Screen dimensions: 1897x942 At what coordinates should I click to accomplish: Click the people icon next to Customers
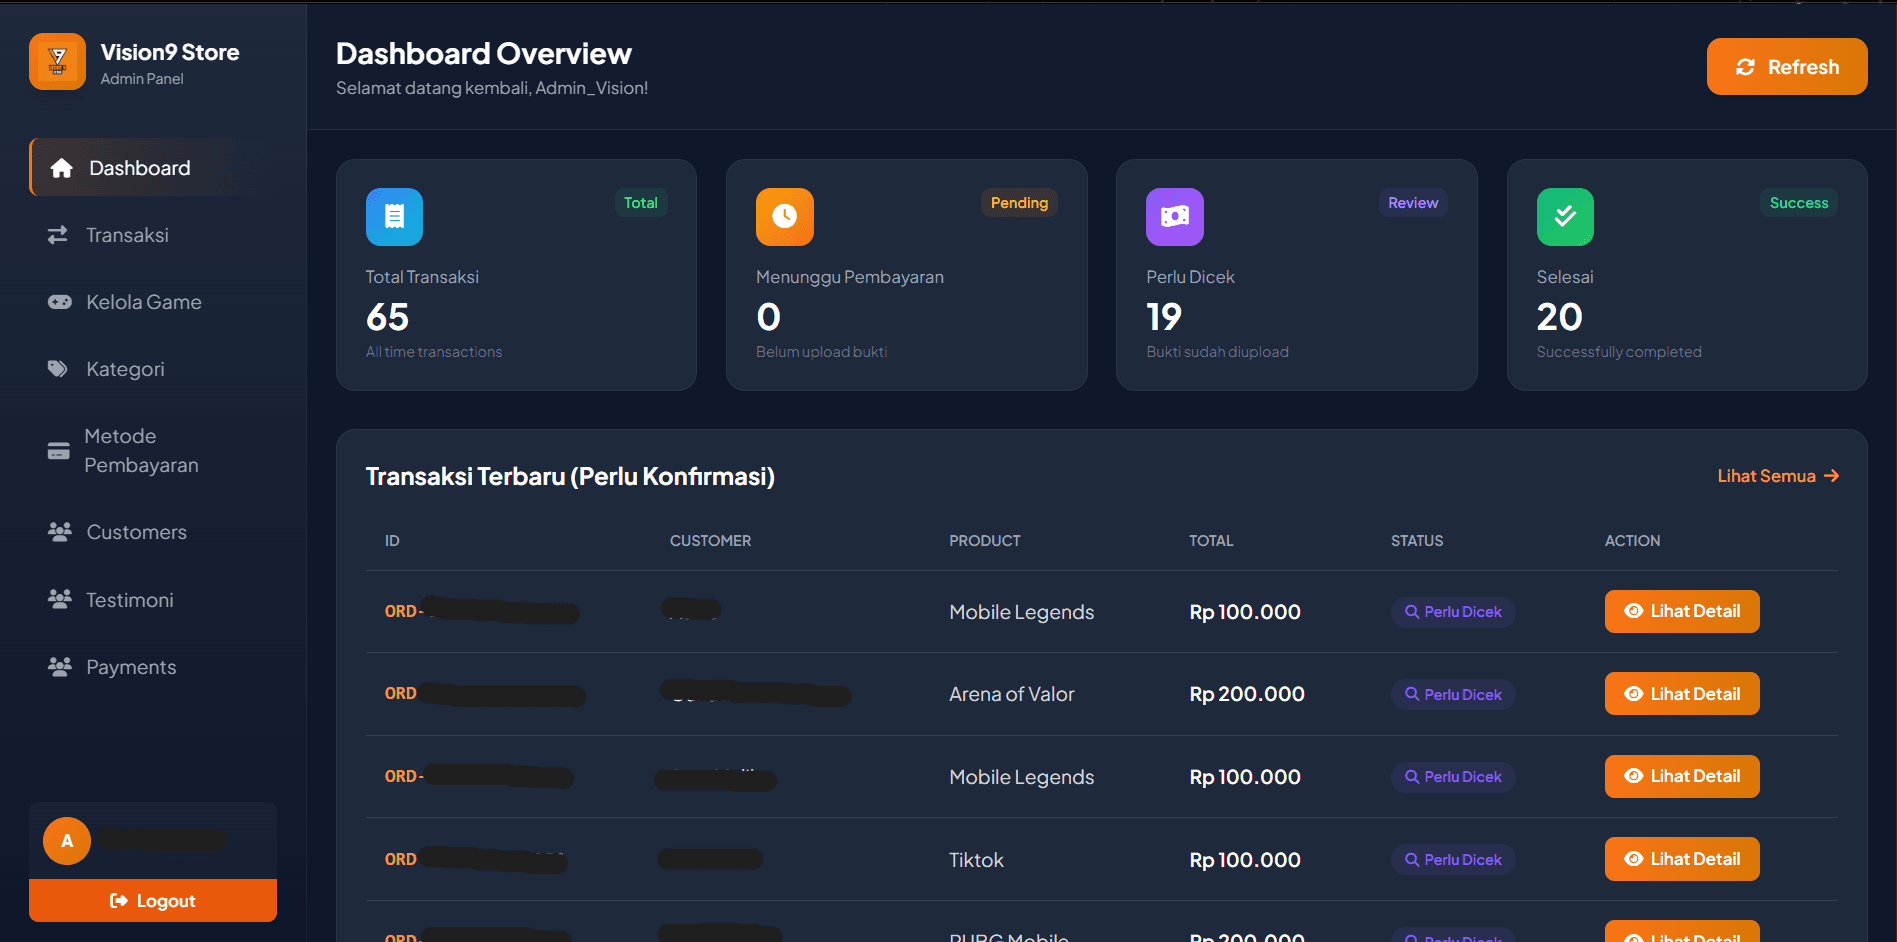click(60, 532)
